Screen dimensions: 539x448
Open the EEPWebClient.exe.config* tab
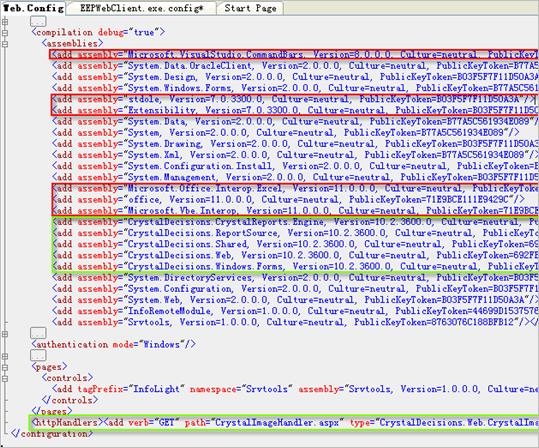pos(141,8)
